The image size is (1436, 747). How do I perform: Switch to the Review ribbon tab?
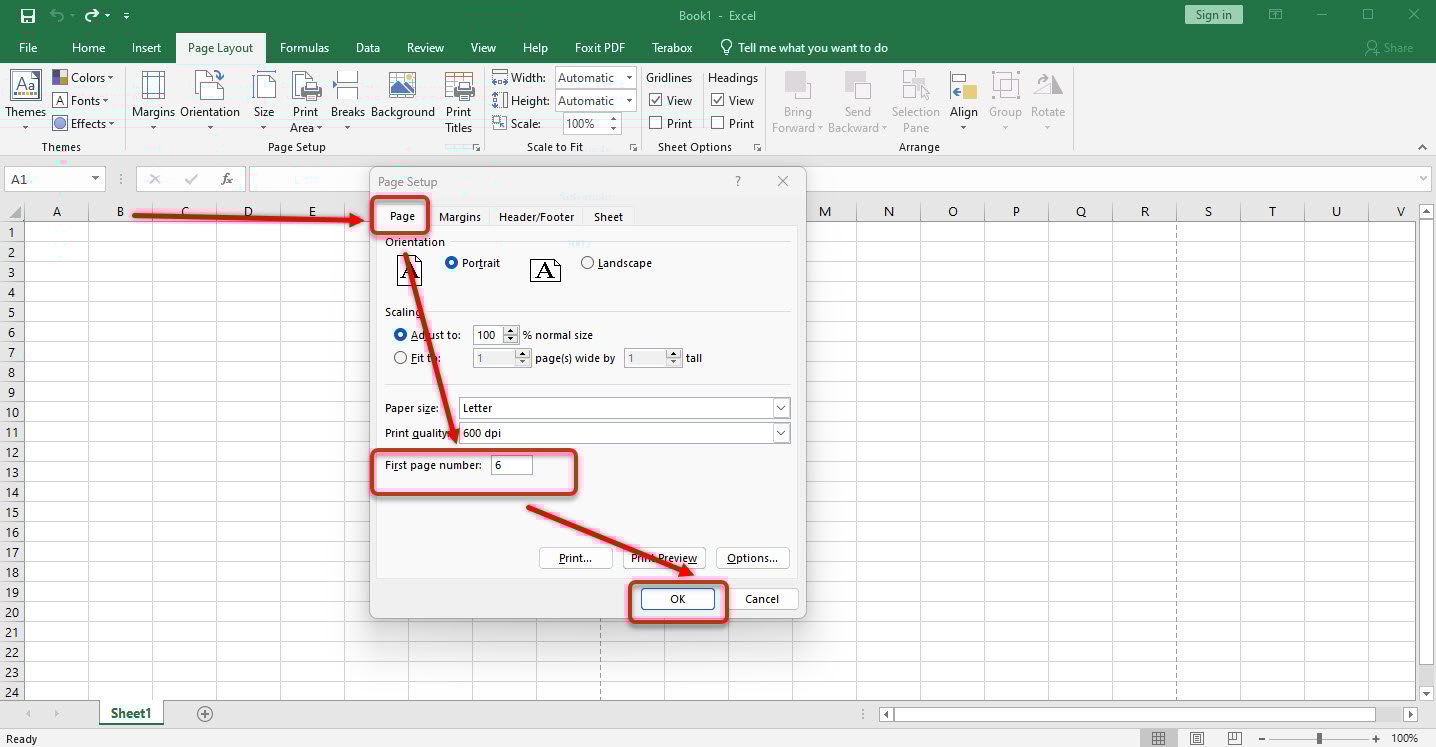tap(425, 47)
